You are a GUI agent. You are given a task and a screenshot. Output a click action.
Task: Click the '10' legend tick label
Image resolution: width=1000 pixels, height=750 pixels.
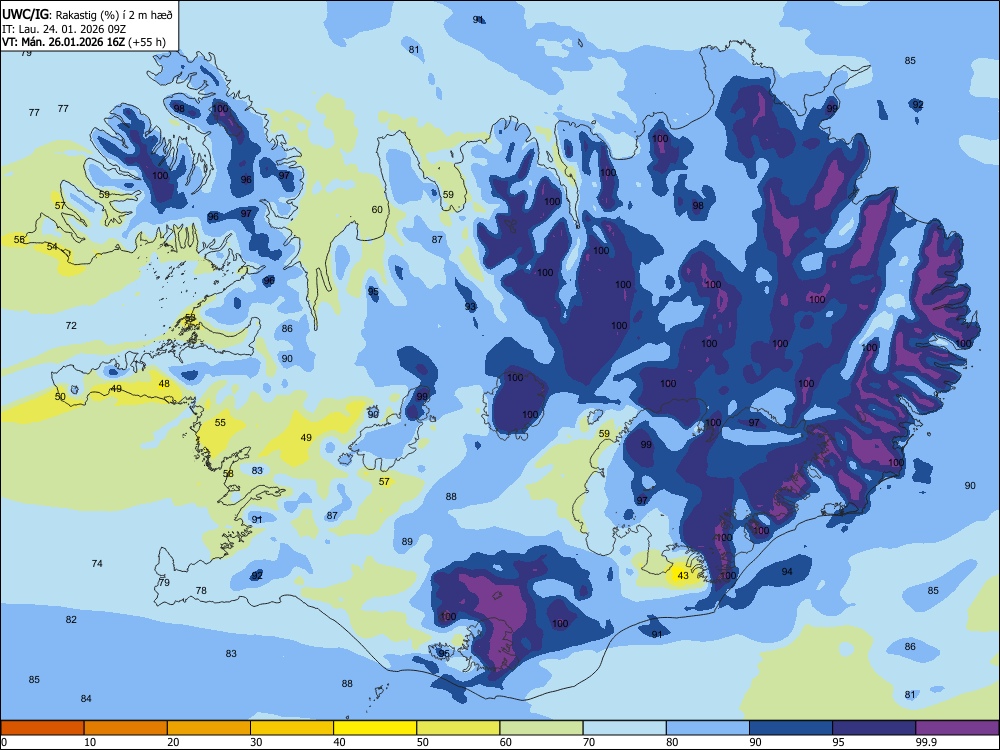pyautogui.click(x=90, y=742)
